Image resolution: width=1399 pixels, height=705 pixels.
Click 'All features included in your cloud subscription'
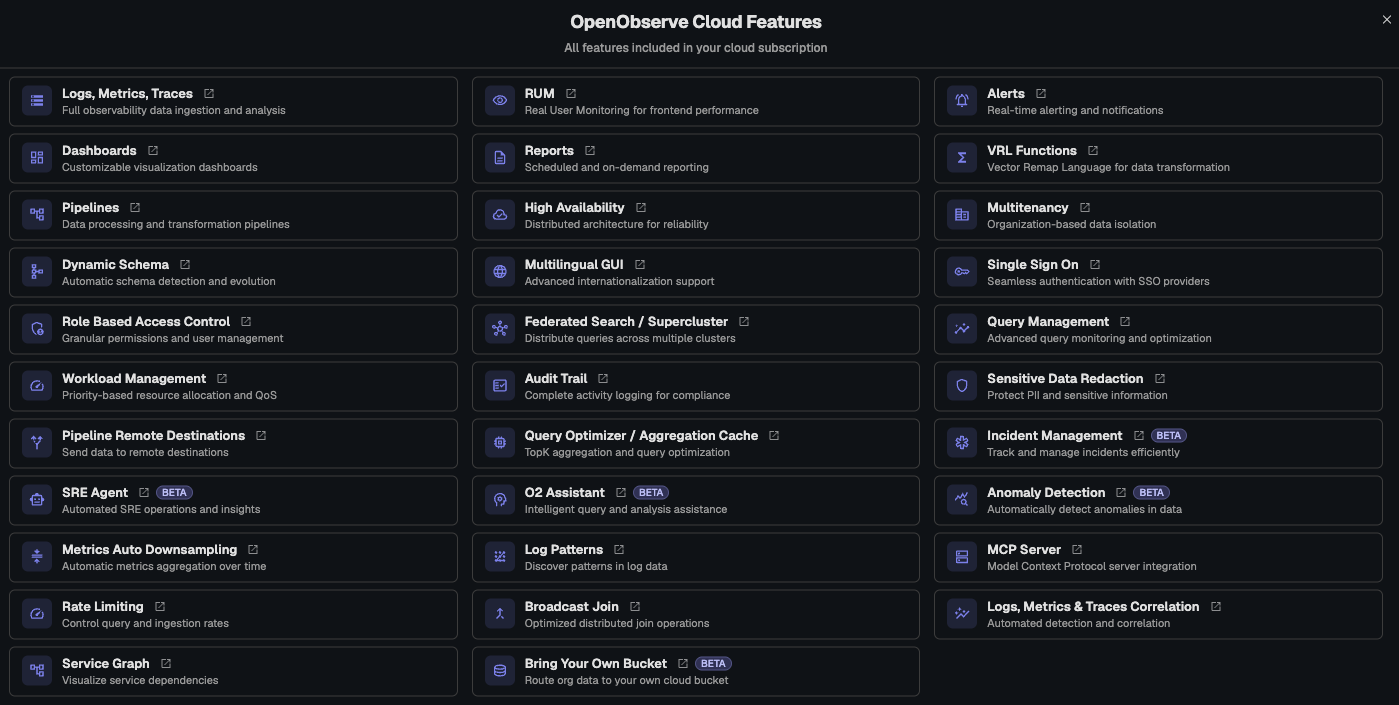coord(696,48)
